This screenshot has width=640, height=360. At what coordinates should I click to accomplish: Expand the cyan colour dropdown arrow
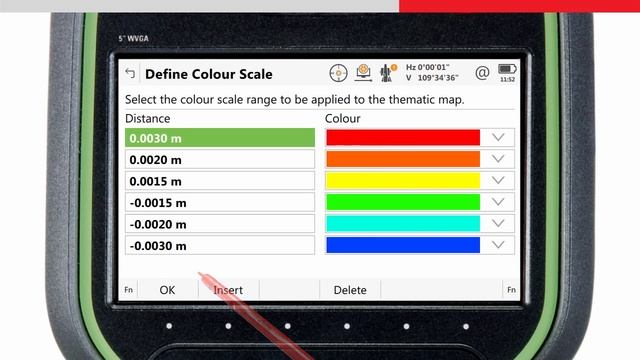click(x=498, y=223)
